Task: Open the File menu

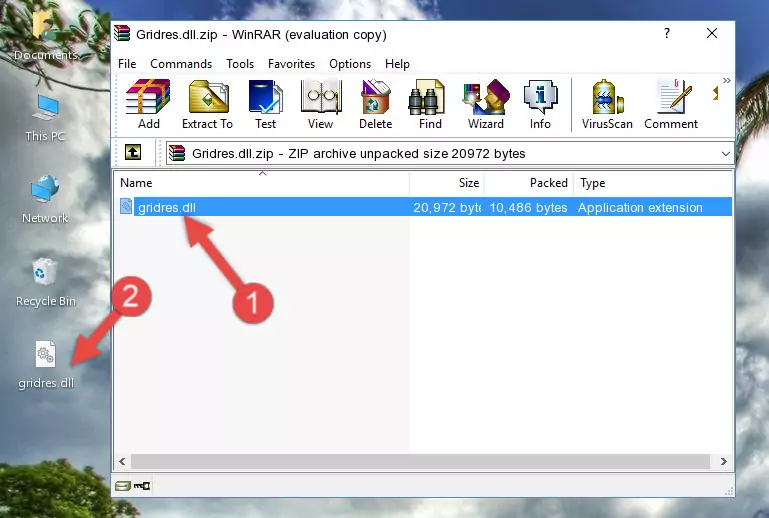Action: (x=127, y=64)
